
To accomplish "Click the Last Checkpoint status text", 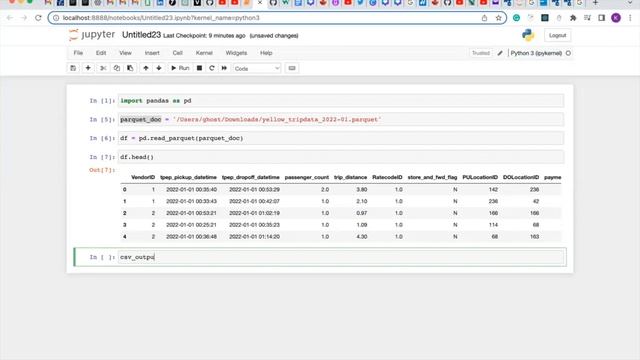I will point(204,36).
